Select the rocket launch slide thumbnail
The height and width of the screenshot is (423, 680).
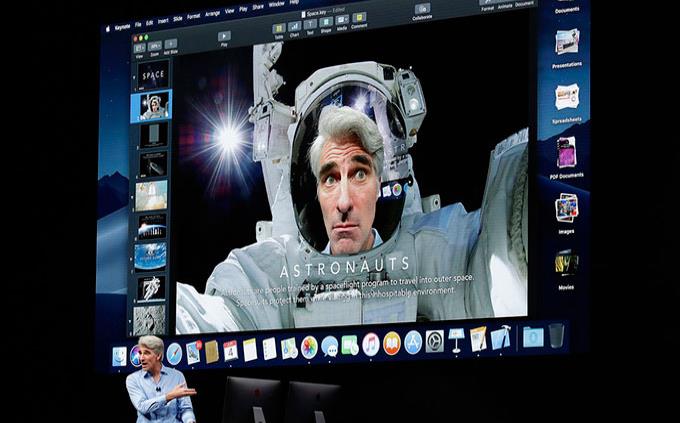tap(151, 196)
